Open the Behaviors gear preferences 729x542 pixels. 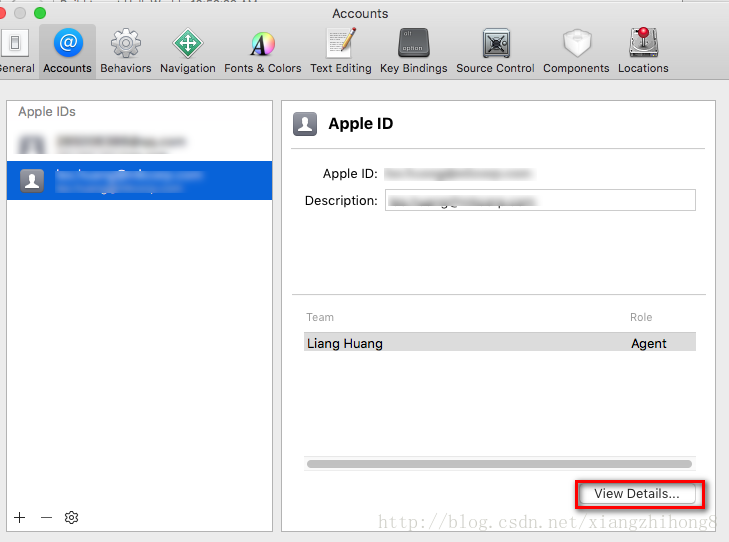(x=126, y=51)
